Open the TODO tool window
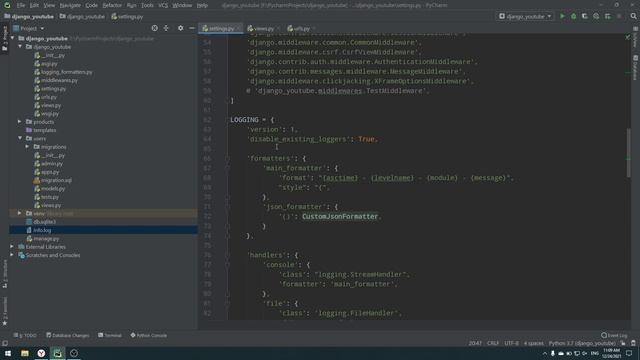Viewport: 640px width, 360px height. 24,335
